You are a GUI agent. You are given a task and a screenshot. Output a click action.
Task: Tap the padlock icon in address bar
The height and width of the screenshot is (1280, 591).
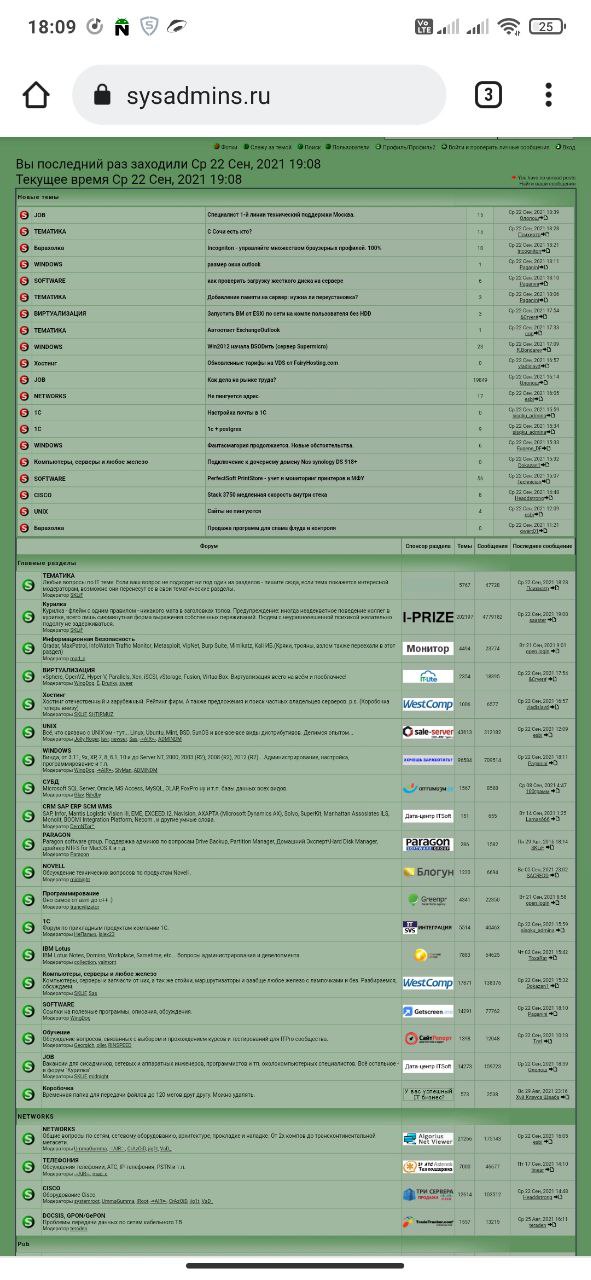pos(101,96)
